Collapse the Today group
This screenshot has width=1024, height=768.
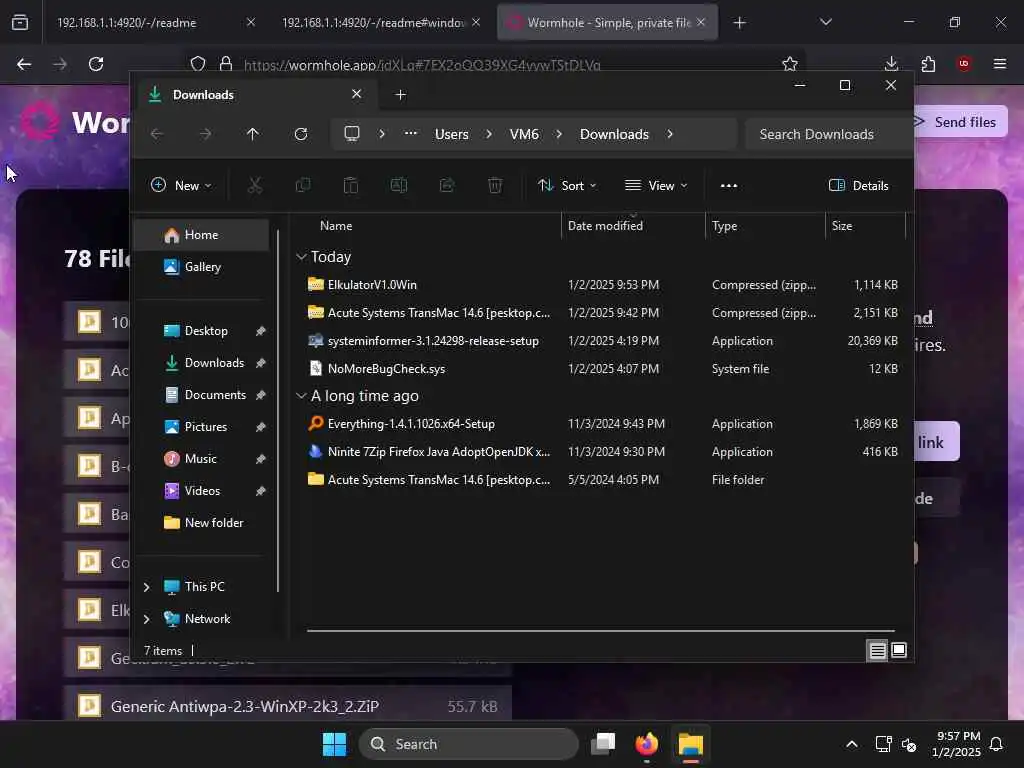coord(301,257)
